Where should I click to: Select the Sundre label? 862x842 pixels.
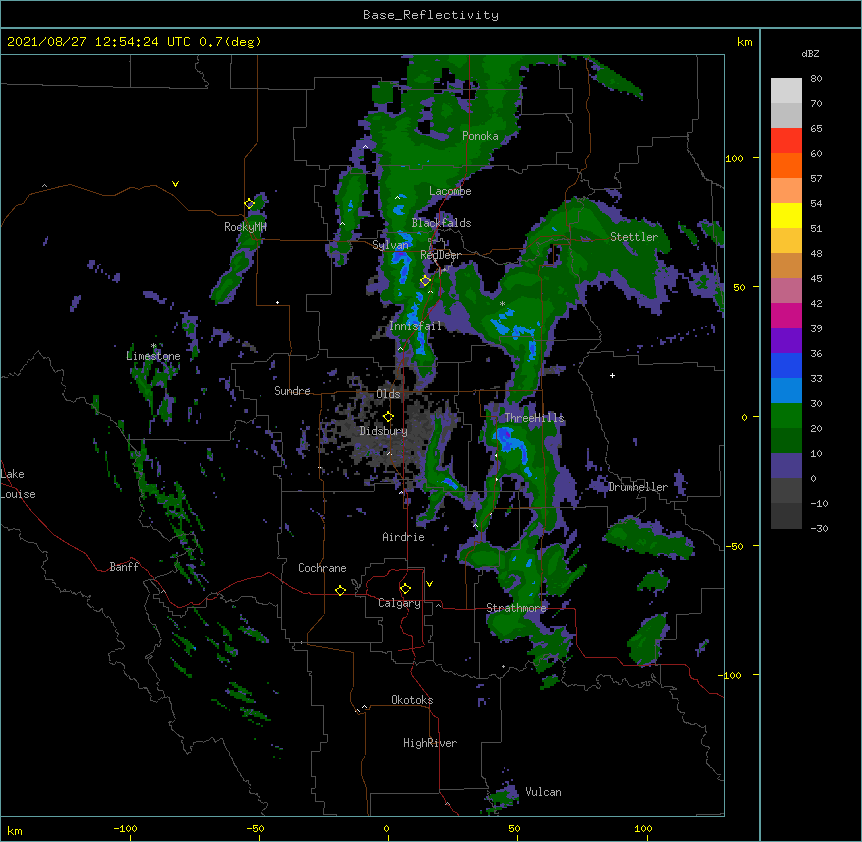(x=292, y=391)
